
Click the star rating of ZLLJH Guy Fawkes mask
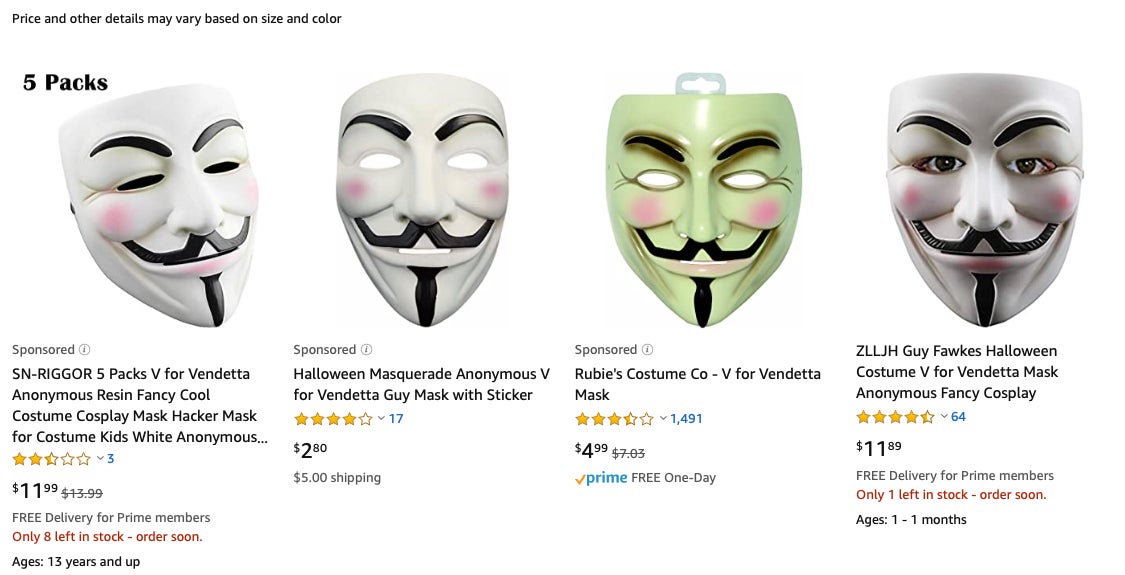pos(895,417)
